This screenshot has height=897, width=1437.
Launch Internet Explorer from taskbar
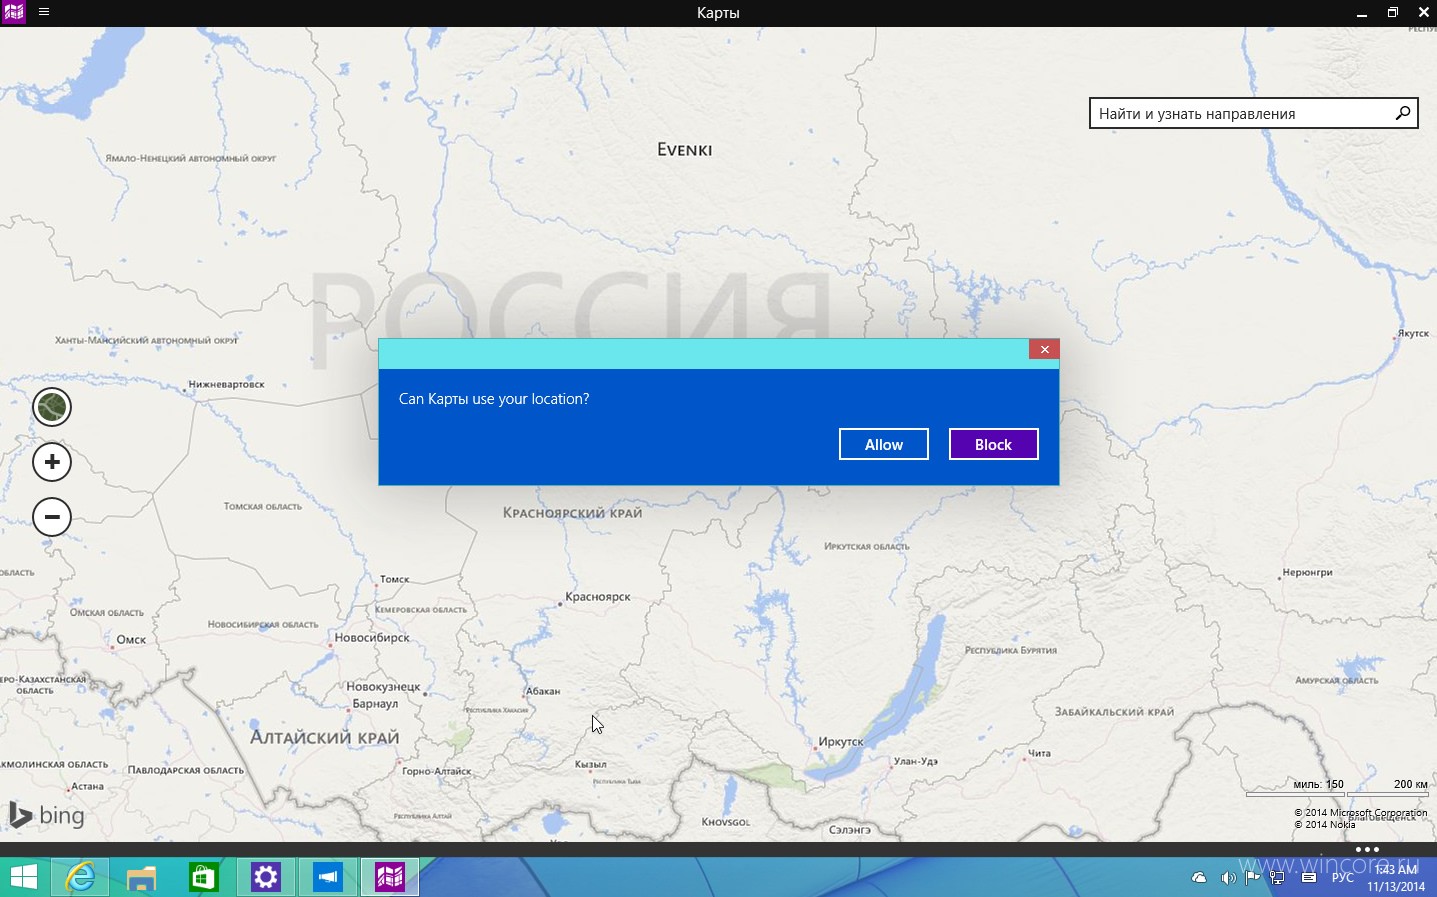[80, 877]
